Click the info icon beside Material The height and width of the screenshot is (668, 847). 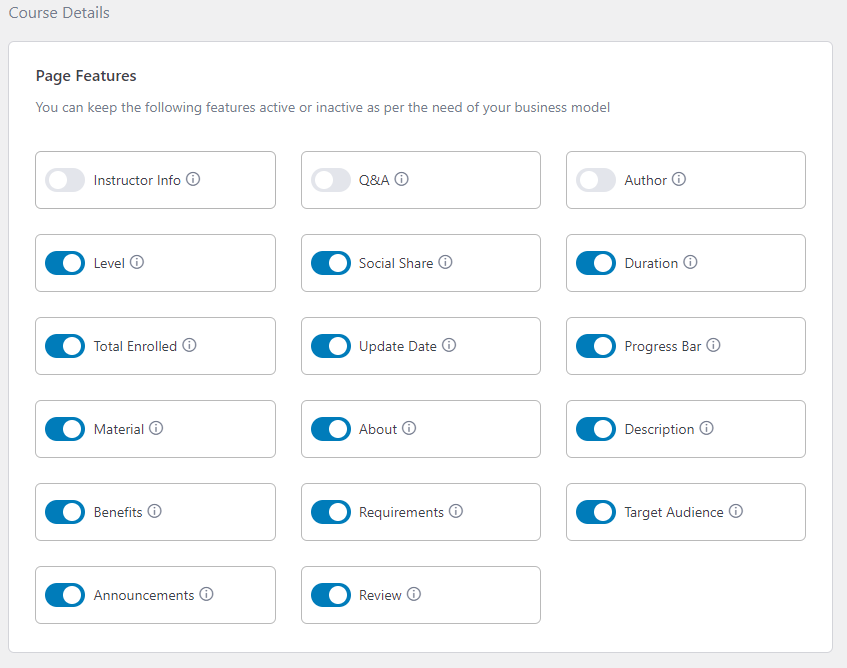pos(156,428)
